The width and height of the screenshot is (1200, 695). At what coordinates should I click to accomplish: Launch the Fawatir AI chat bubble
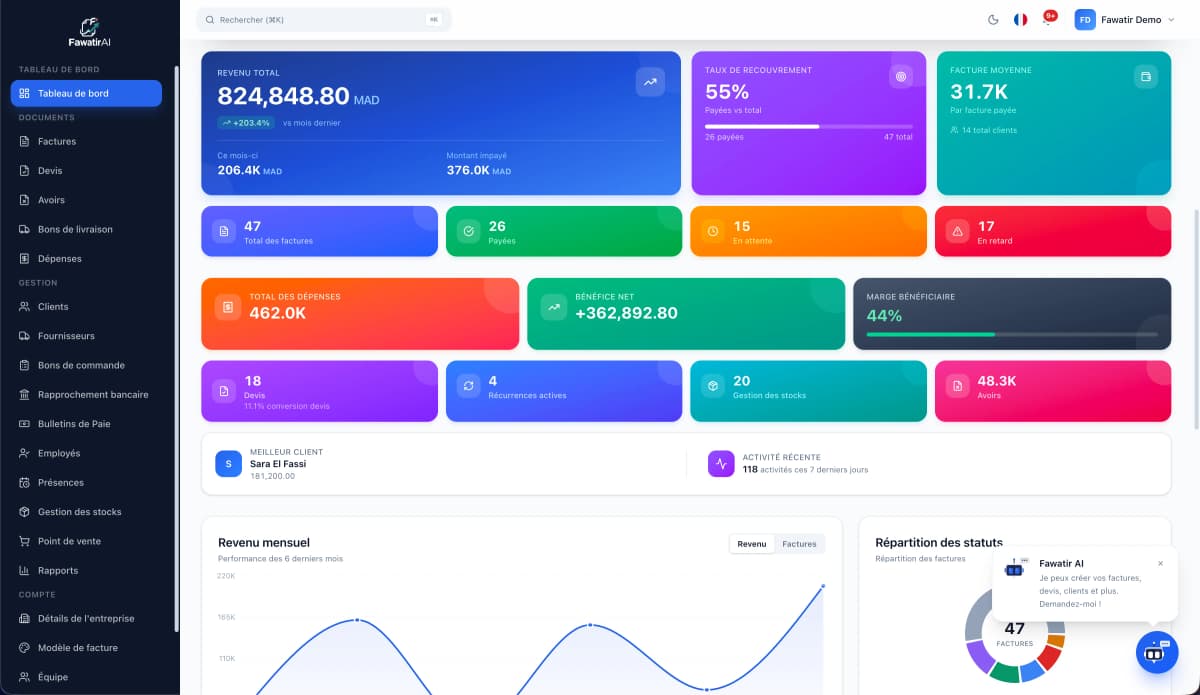[1157, 652]
